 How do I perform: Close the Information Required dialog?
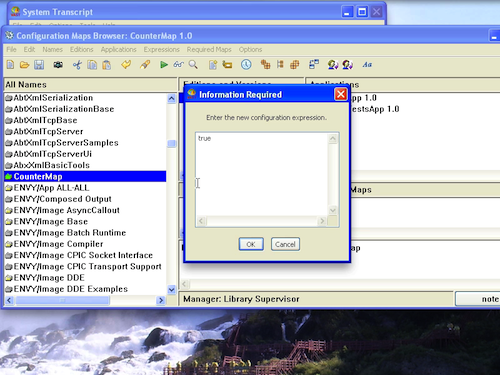click(341, 94)
